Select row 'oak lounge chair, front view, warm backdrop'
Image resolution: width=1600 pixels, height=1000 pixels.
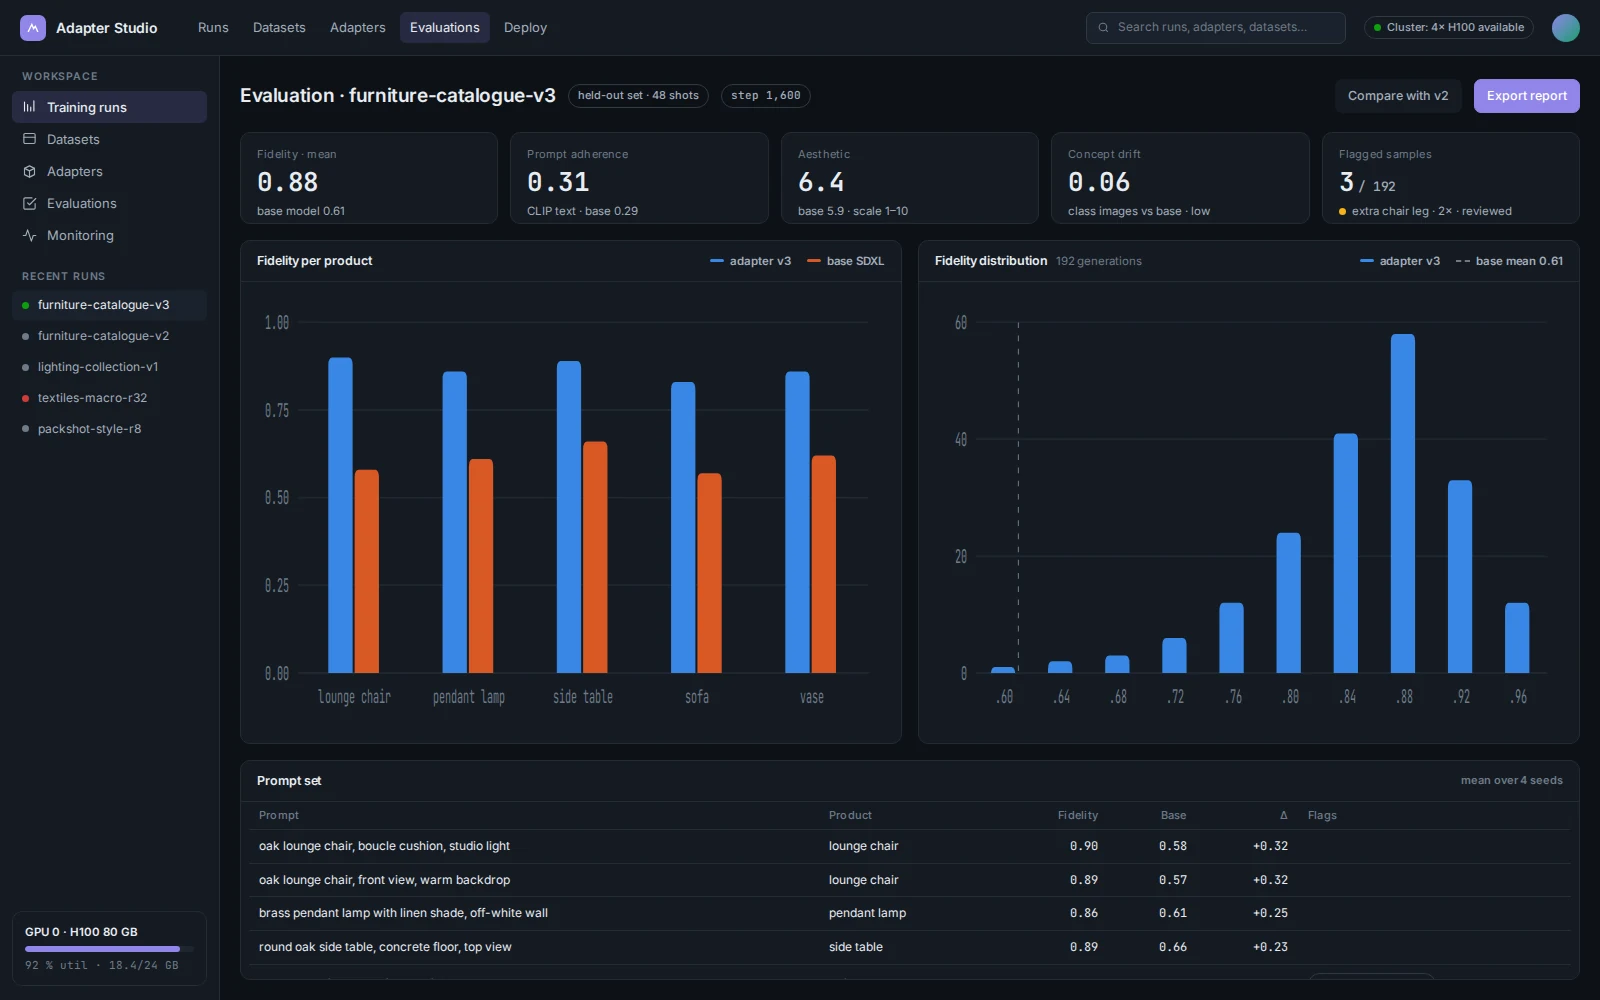tap(910, 880)
